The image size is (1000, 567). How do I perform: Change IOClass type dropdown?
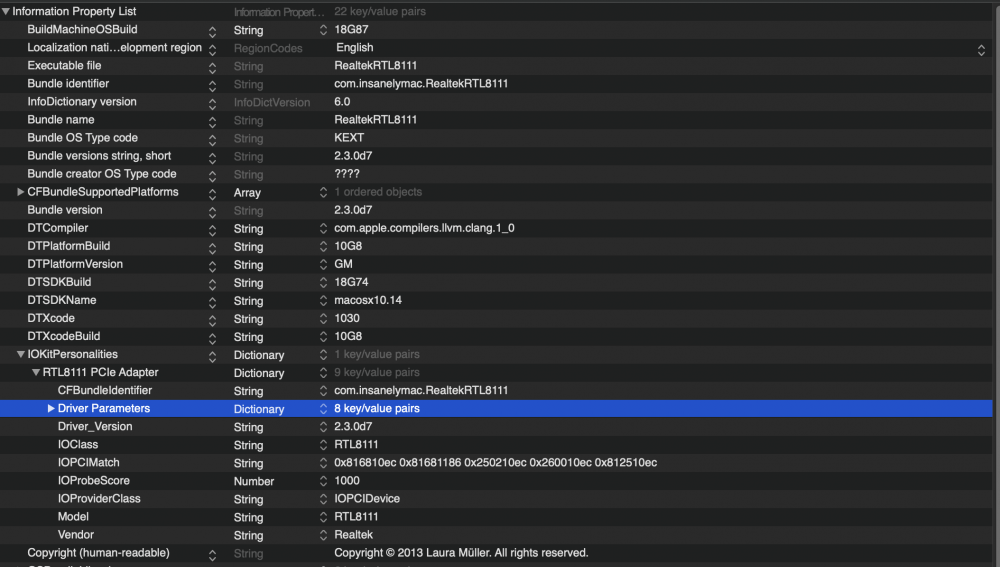point(323,445)
